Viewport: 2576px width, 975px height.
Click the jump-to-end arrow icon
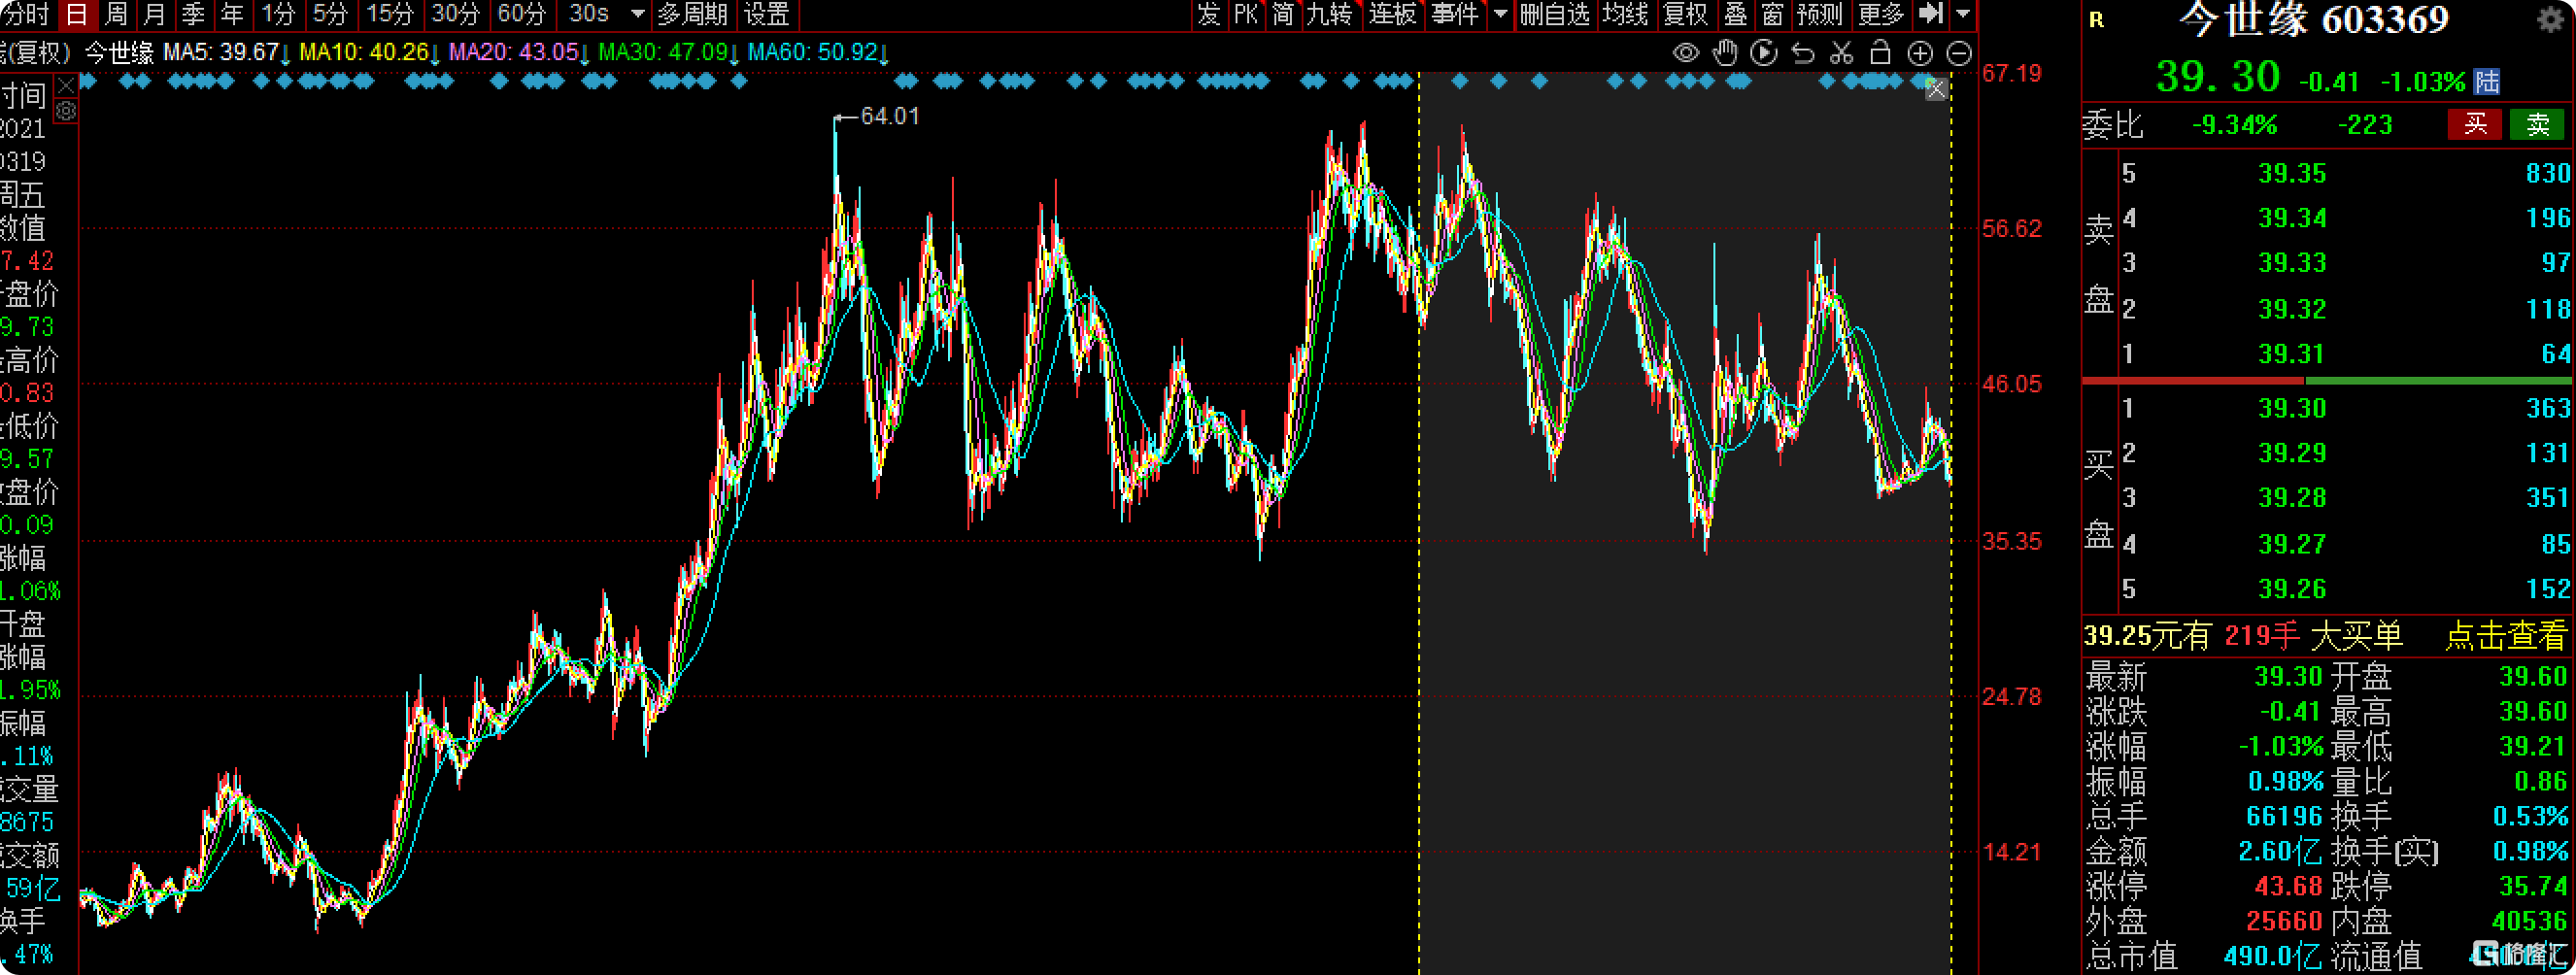(x=1930, y=14)
